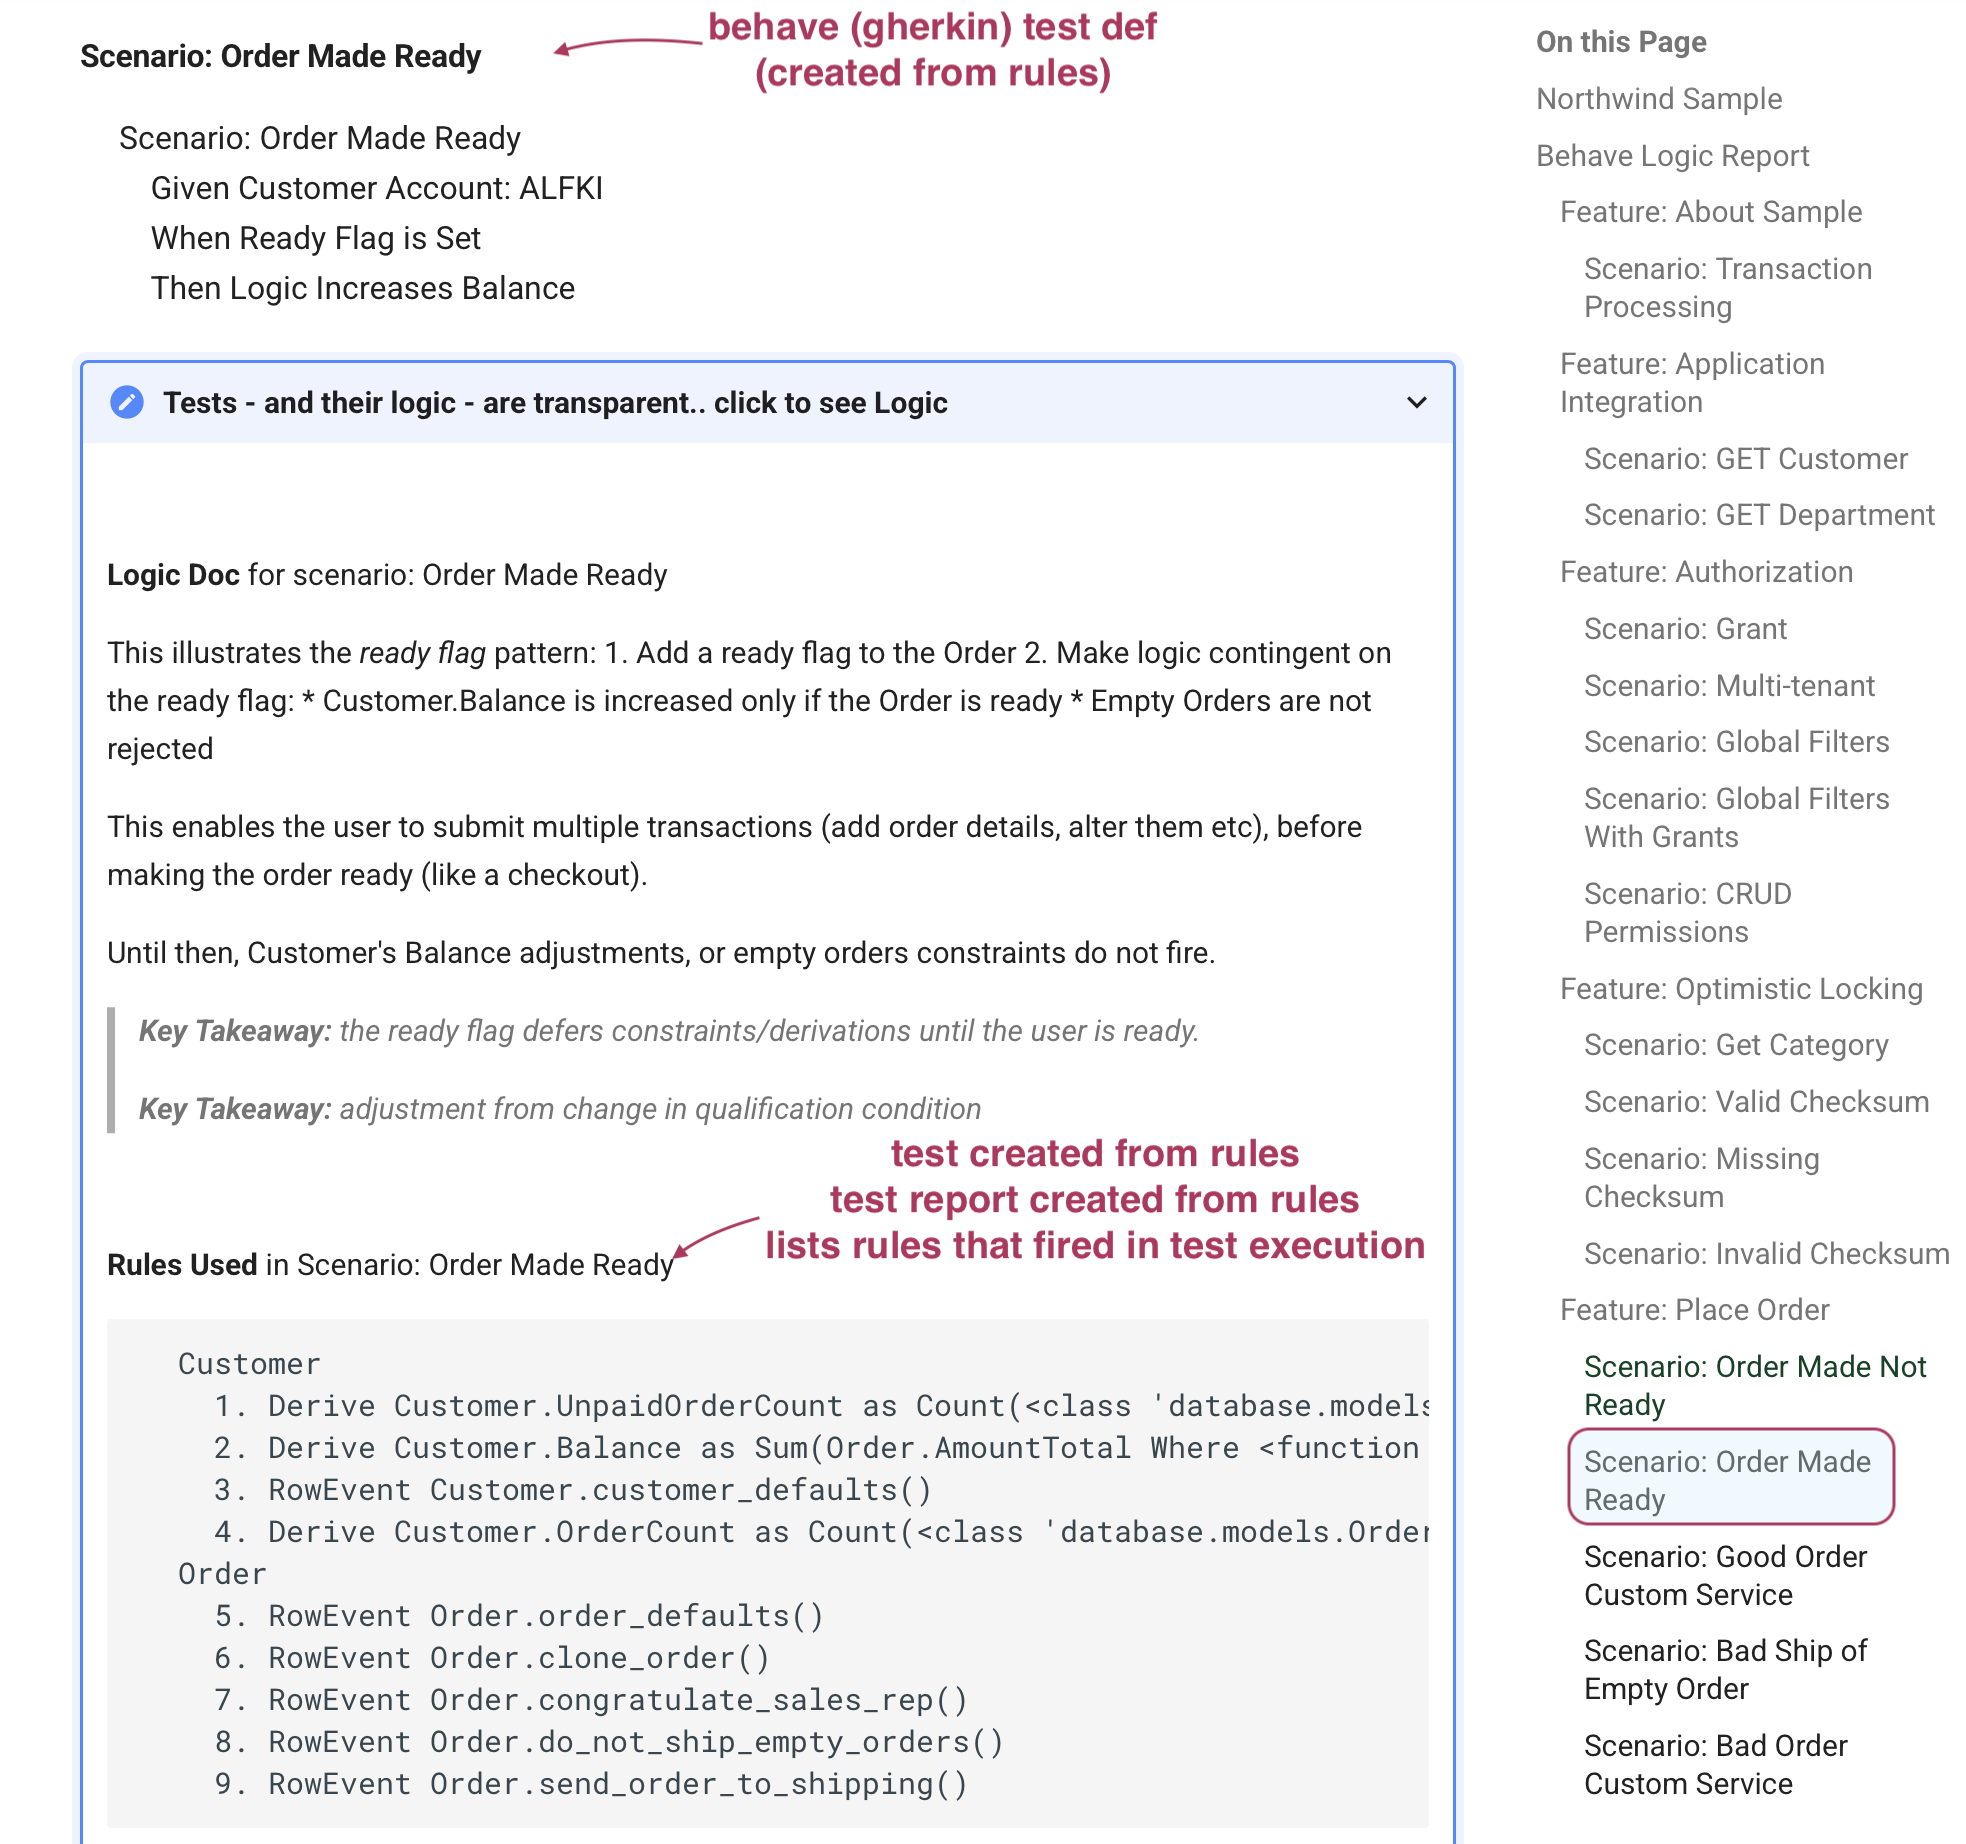Open Scenario: Order Made Not Ready
The image size is (1966, 1844).
pyautogui.click(x=1754, y=1386)
